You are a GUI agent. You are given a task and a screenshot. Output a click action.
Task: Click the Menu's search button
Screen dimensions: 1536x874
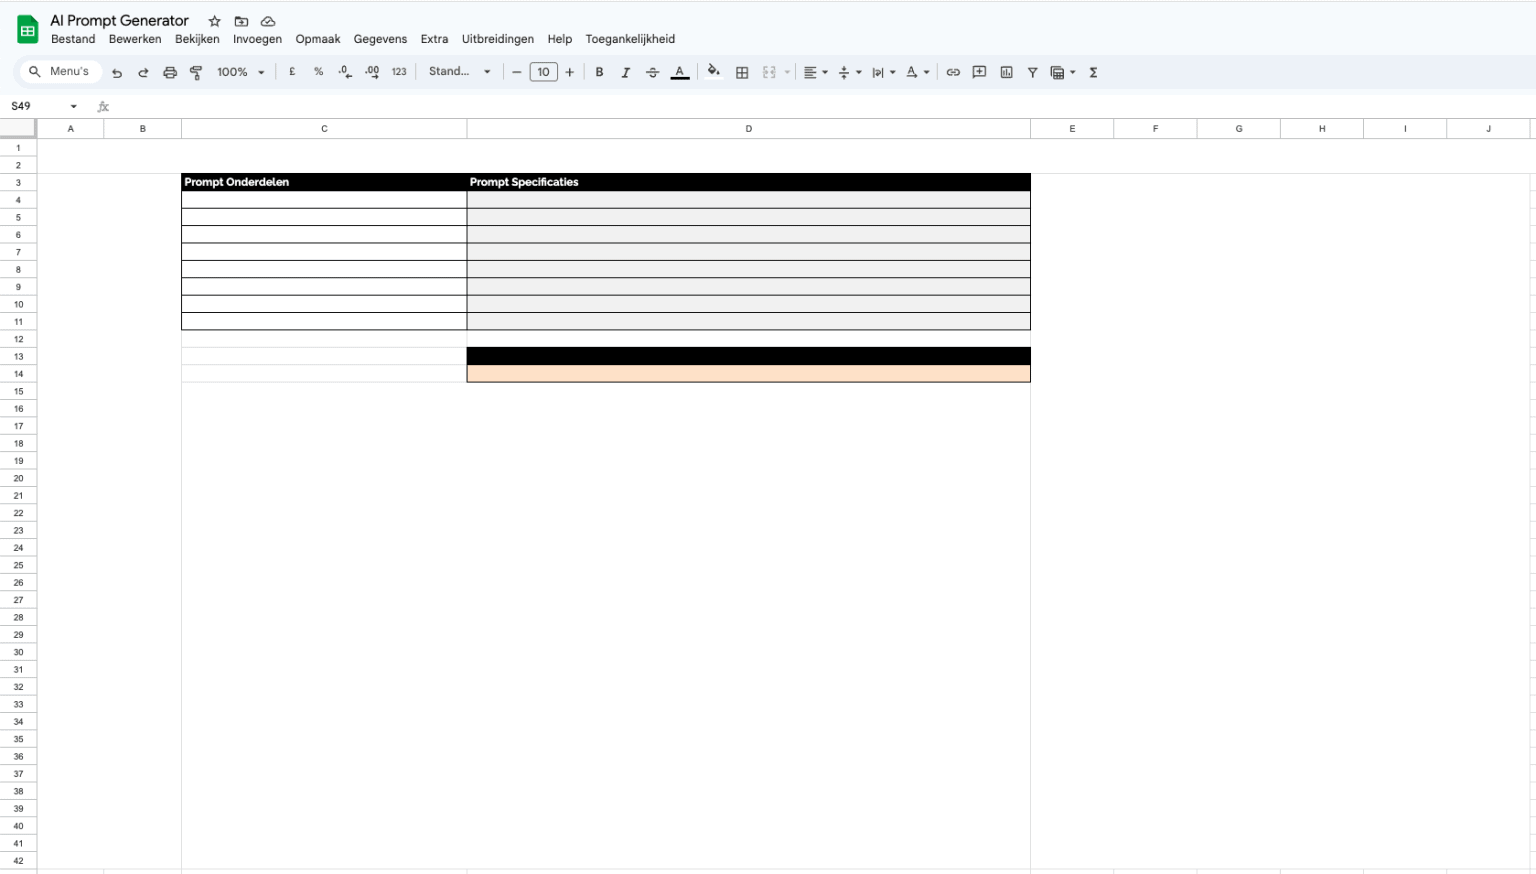point(60,71)
